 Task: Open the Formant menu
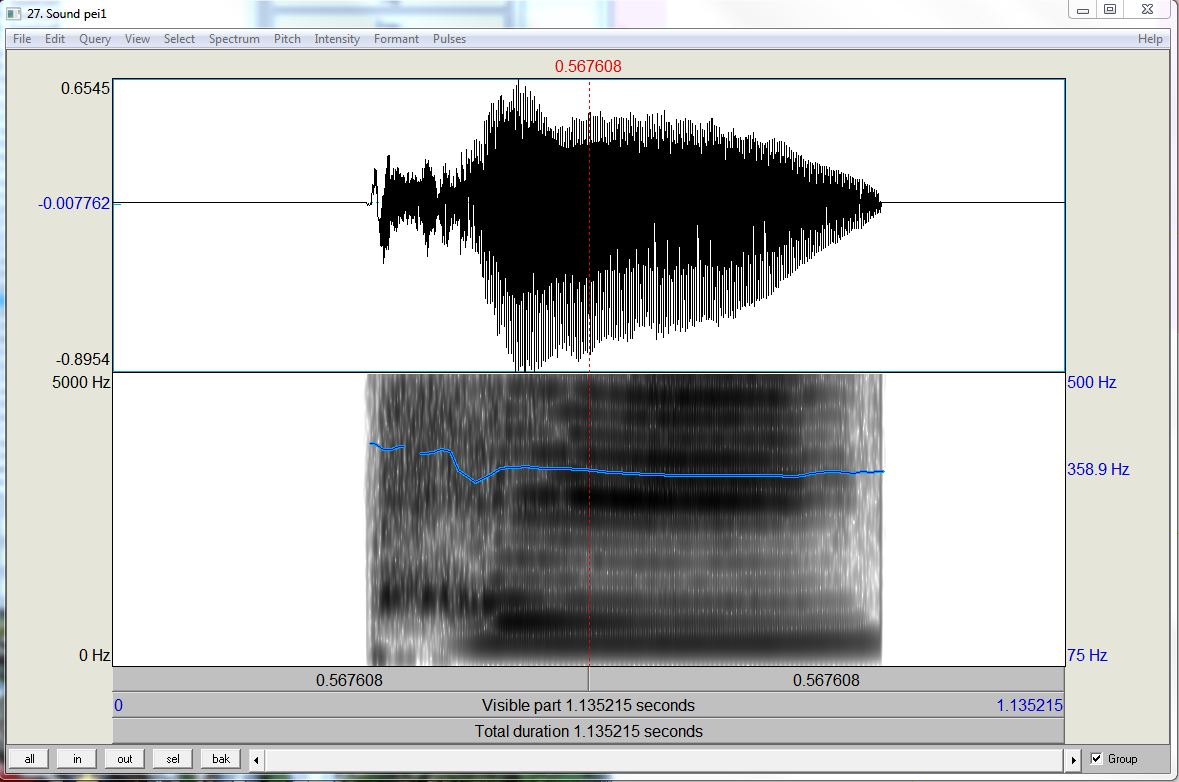point(396,39)
